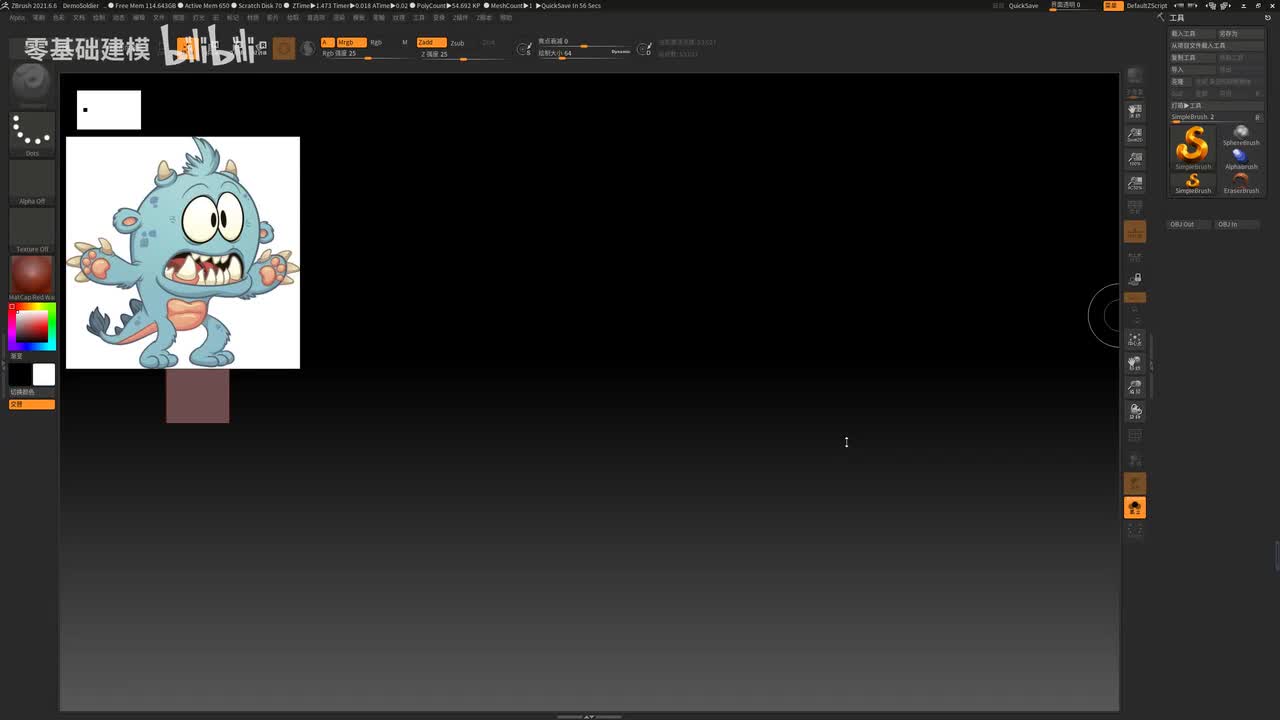Click Load Tool button
The width and height of the screenshot is (1280, 720).
[1193, 33]
